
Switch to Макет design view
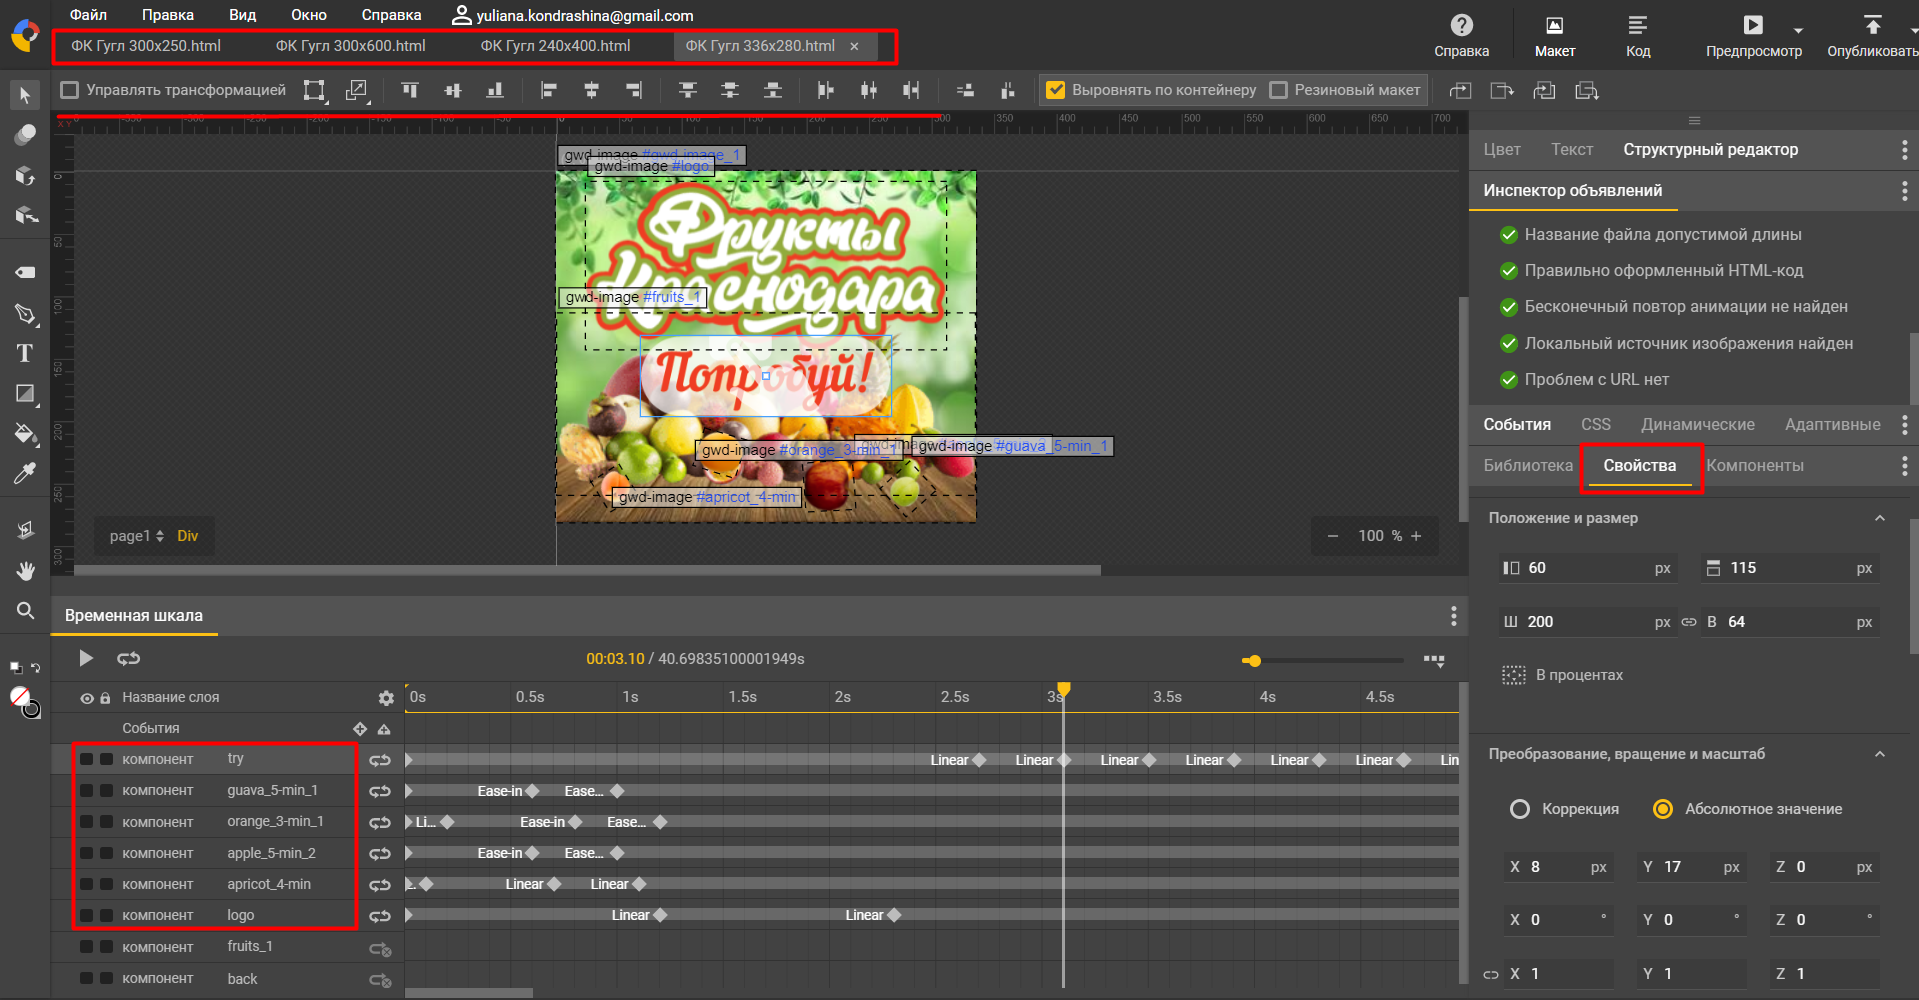point(1555,35)
